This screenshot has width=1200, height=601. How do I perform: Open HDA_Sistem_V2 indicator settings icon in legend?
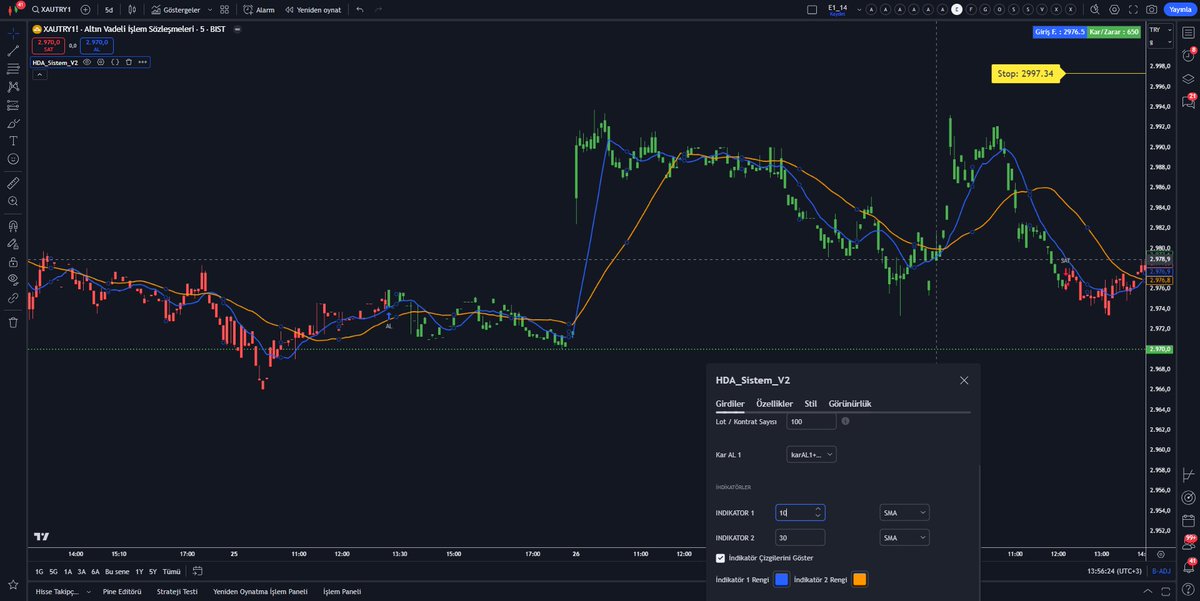(x=101, y=62)
